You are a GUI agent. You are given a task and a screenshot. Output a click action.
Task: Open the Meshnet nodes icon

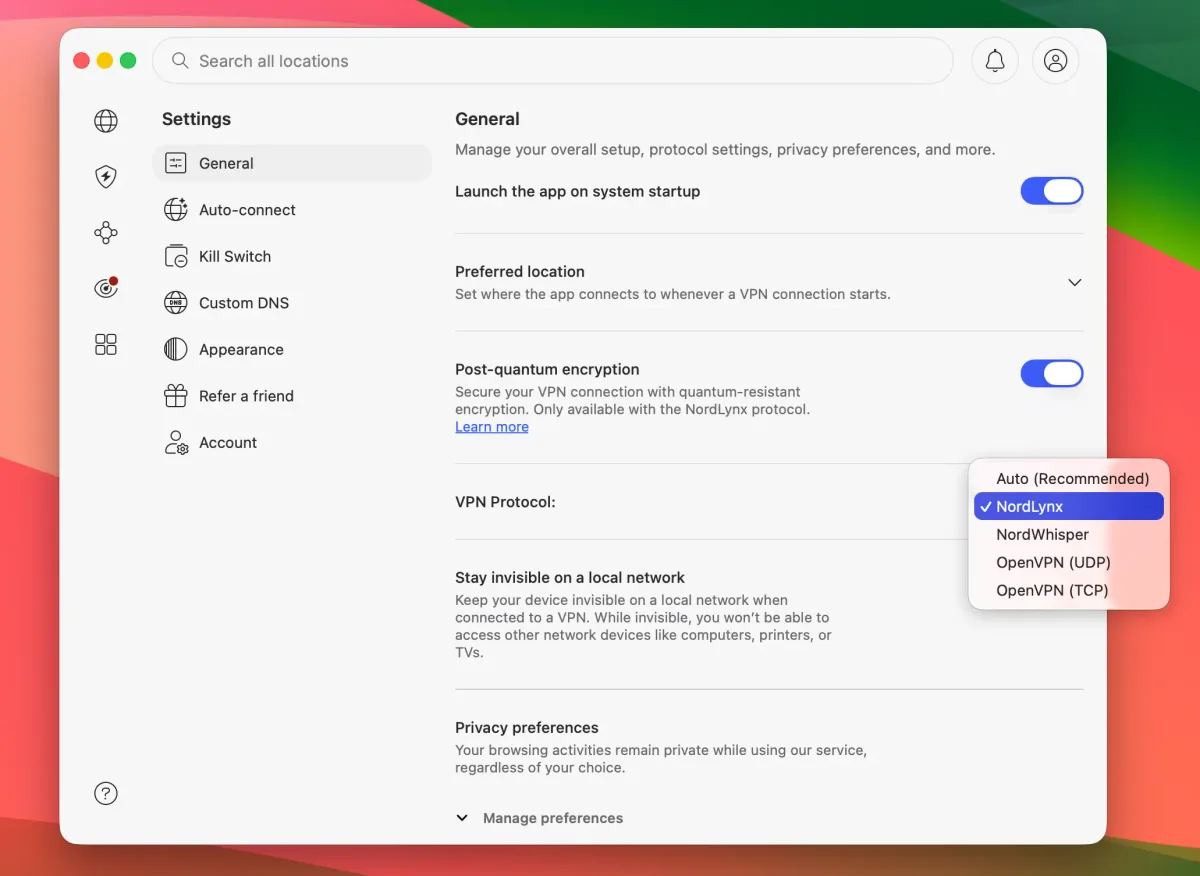[x=106, y=233]
